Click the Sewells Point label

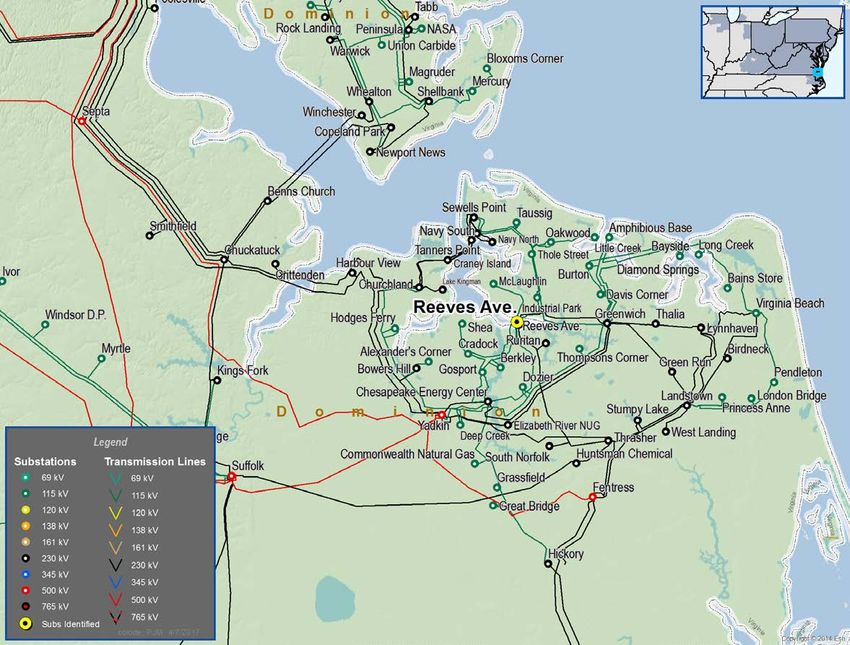click(x=474, y=207)
